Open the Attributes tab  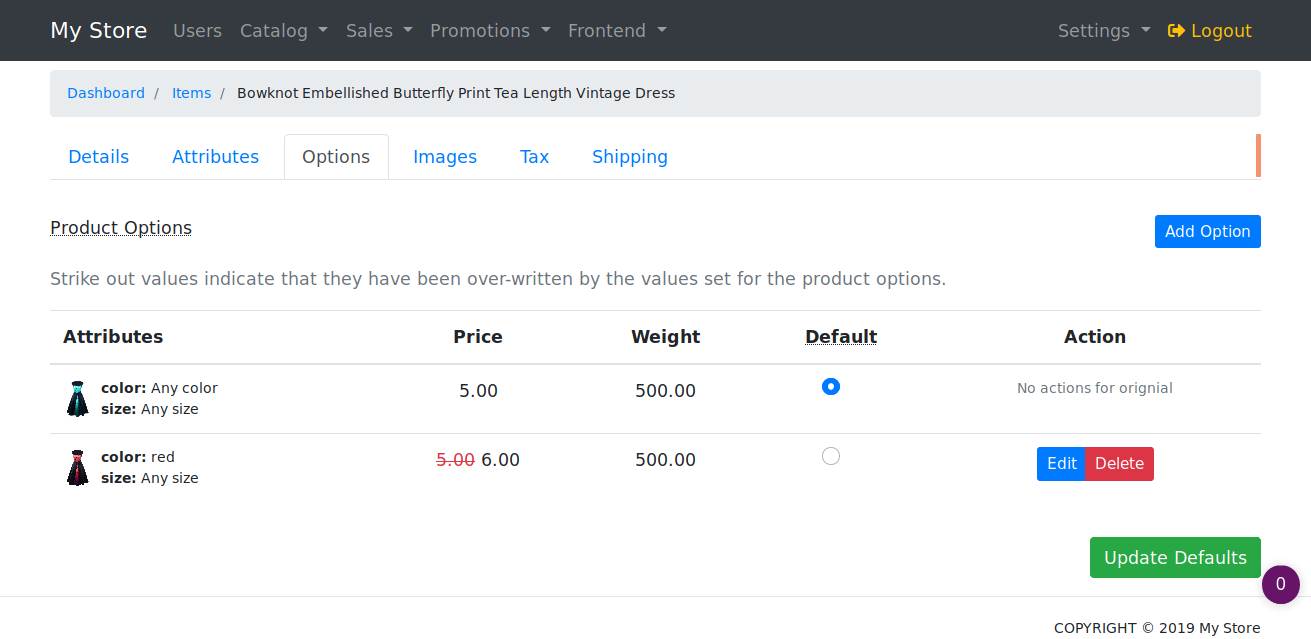[x=215, y=157]
